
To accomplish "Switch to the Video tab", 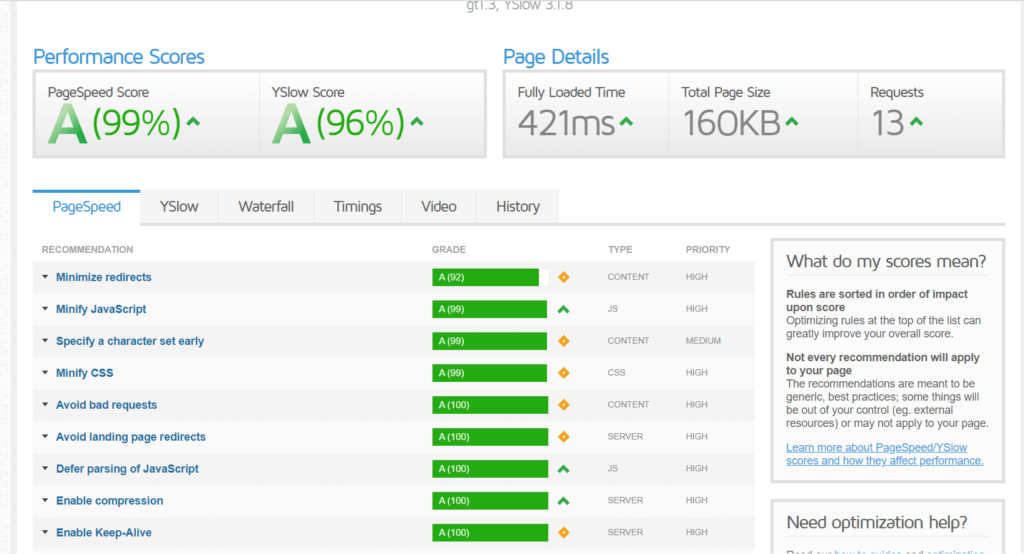I will [x=439, y=207].
